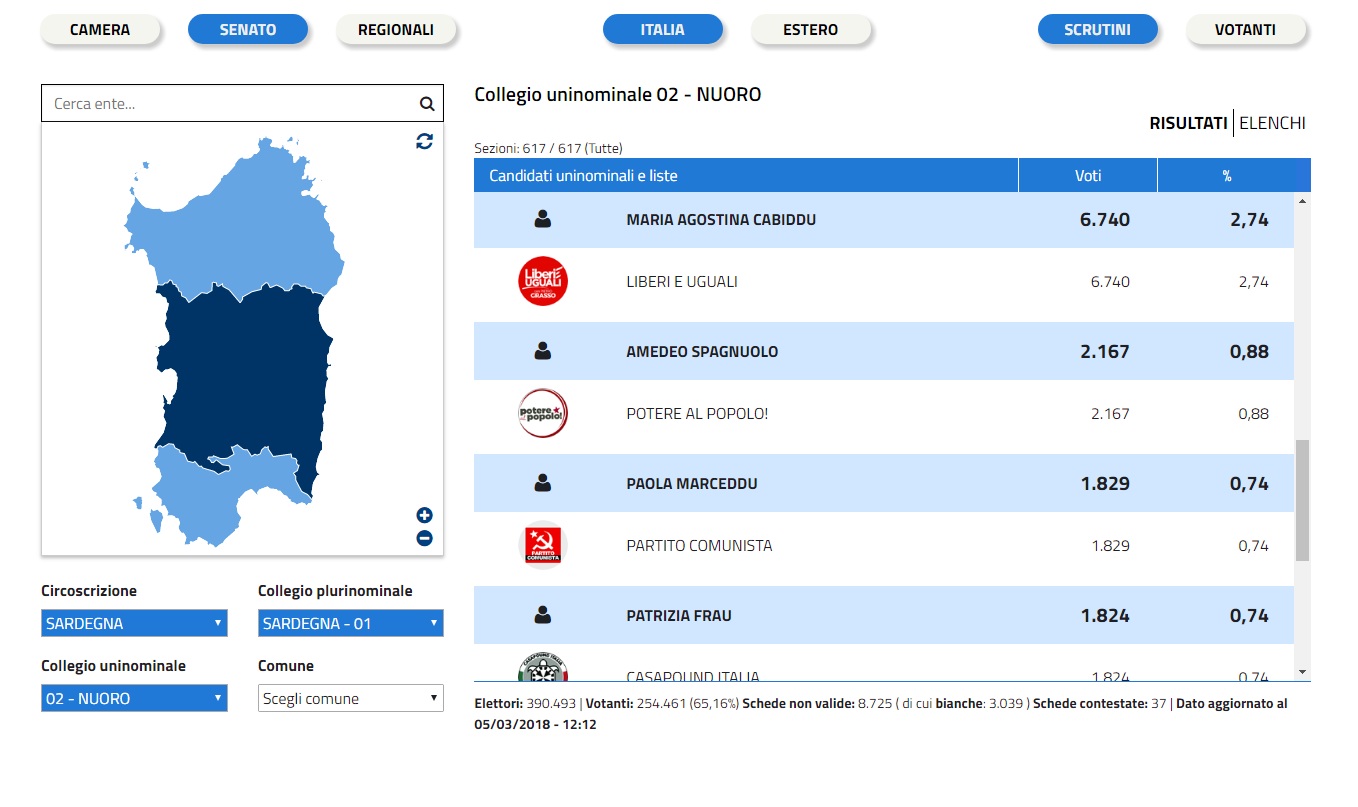Viewport: 1358px width, 807px height.
Task: Open the Scegli comune dropdown
Action: tap(350, 698)
